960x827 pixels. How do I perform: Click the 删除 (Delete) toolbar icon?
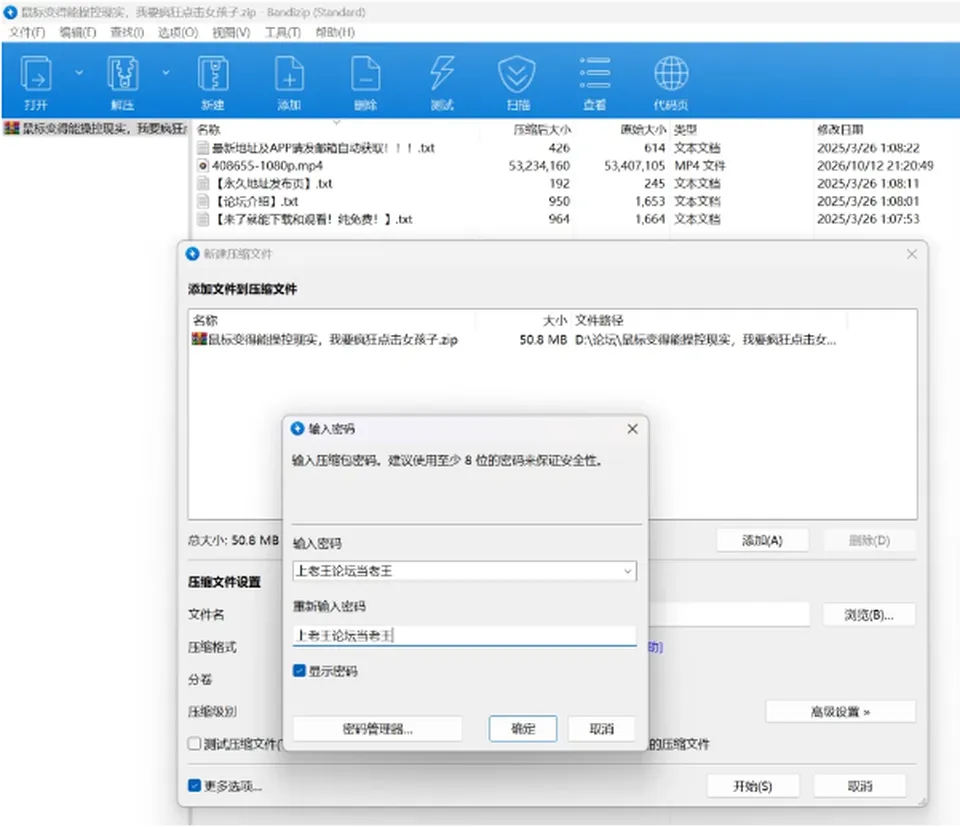pos(366,73)
